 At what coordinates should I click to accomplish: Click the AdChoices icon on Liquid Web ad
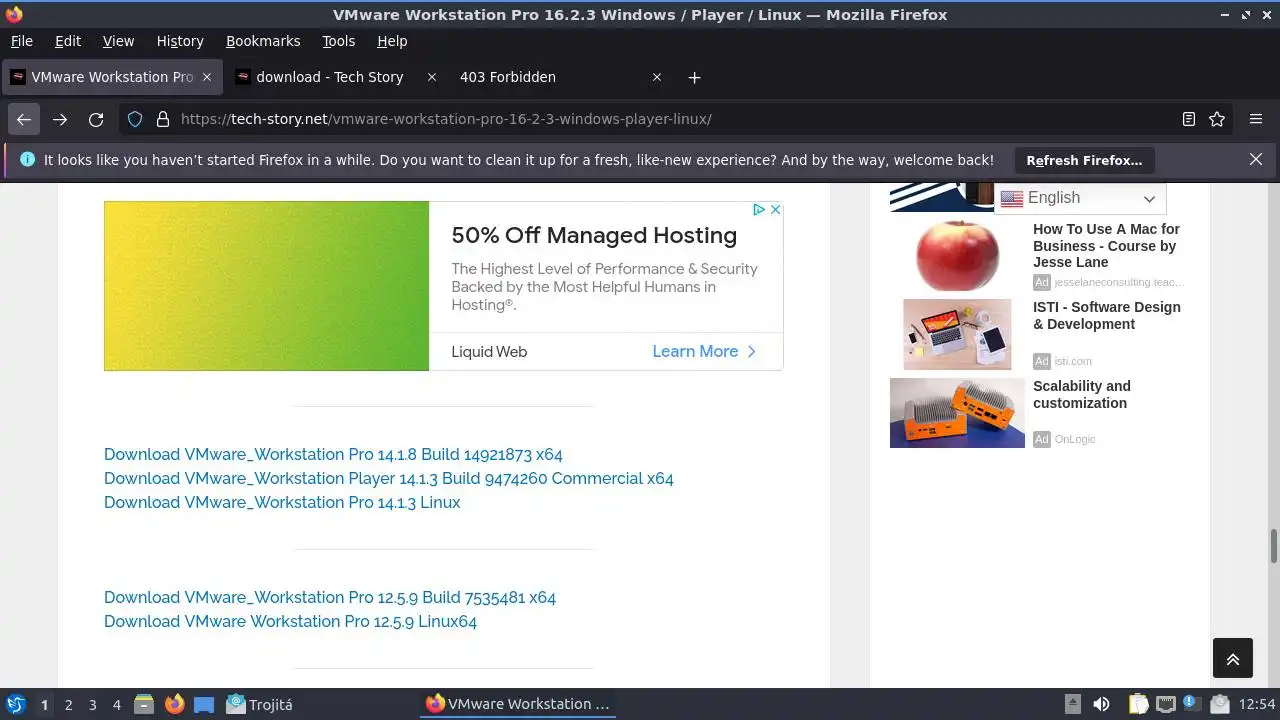(759, 209)
